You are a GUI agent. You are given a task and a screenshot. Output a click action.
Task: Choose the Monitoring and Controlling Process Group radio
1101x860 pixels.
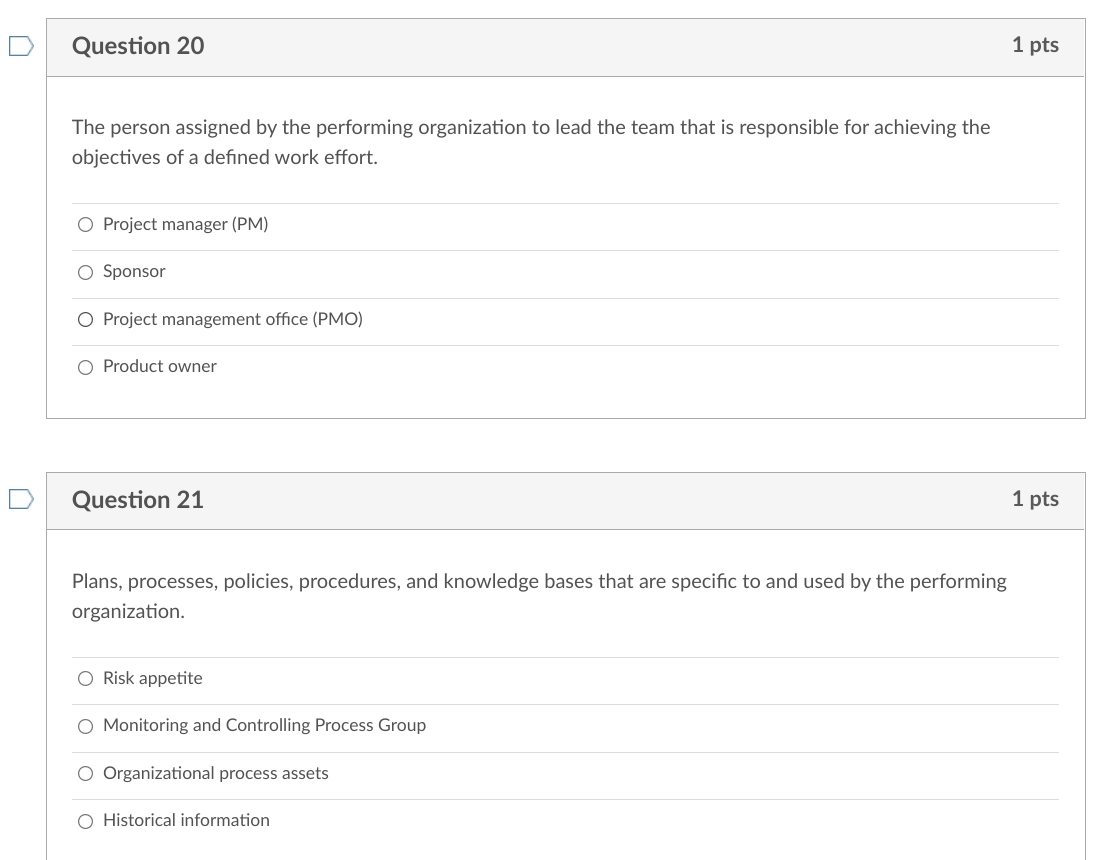86,726
